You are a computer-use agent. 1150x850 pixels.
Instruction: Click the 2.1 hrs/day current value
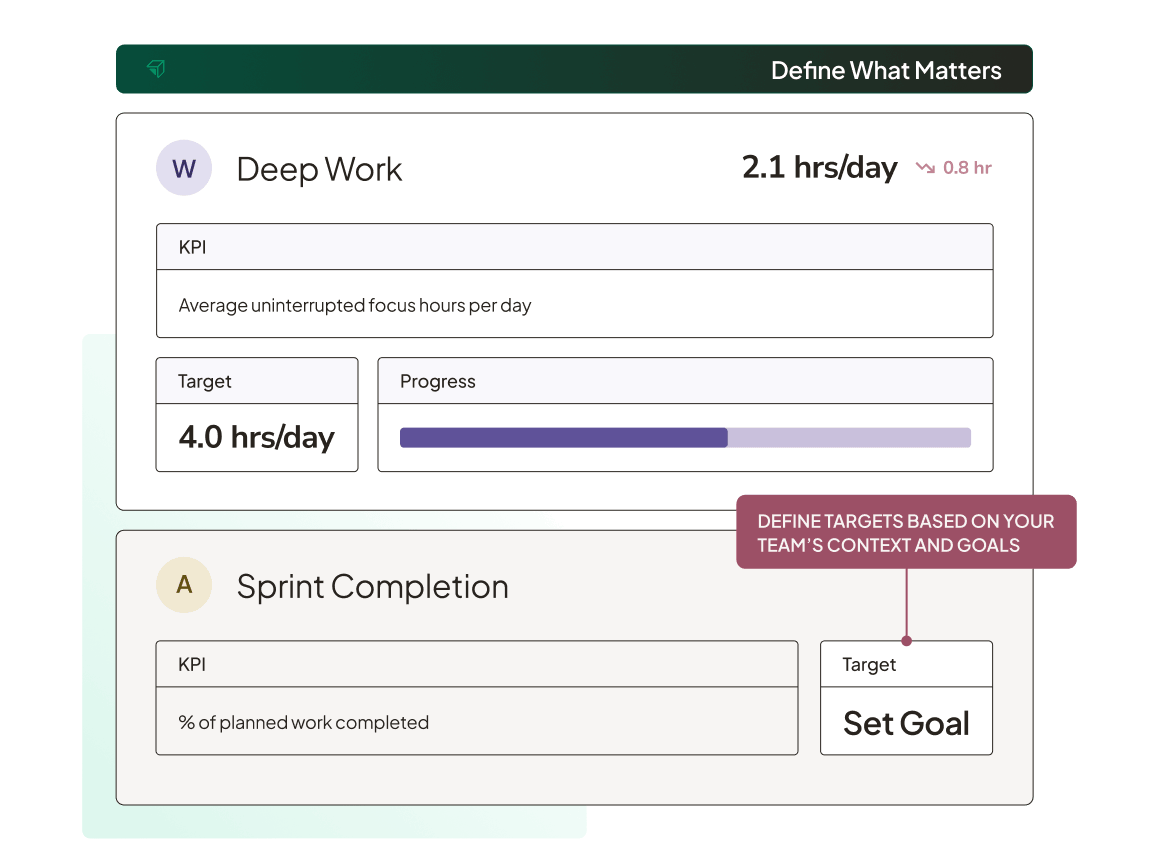tap(819, 167)
